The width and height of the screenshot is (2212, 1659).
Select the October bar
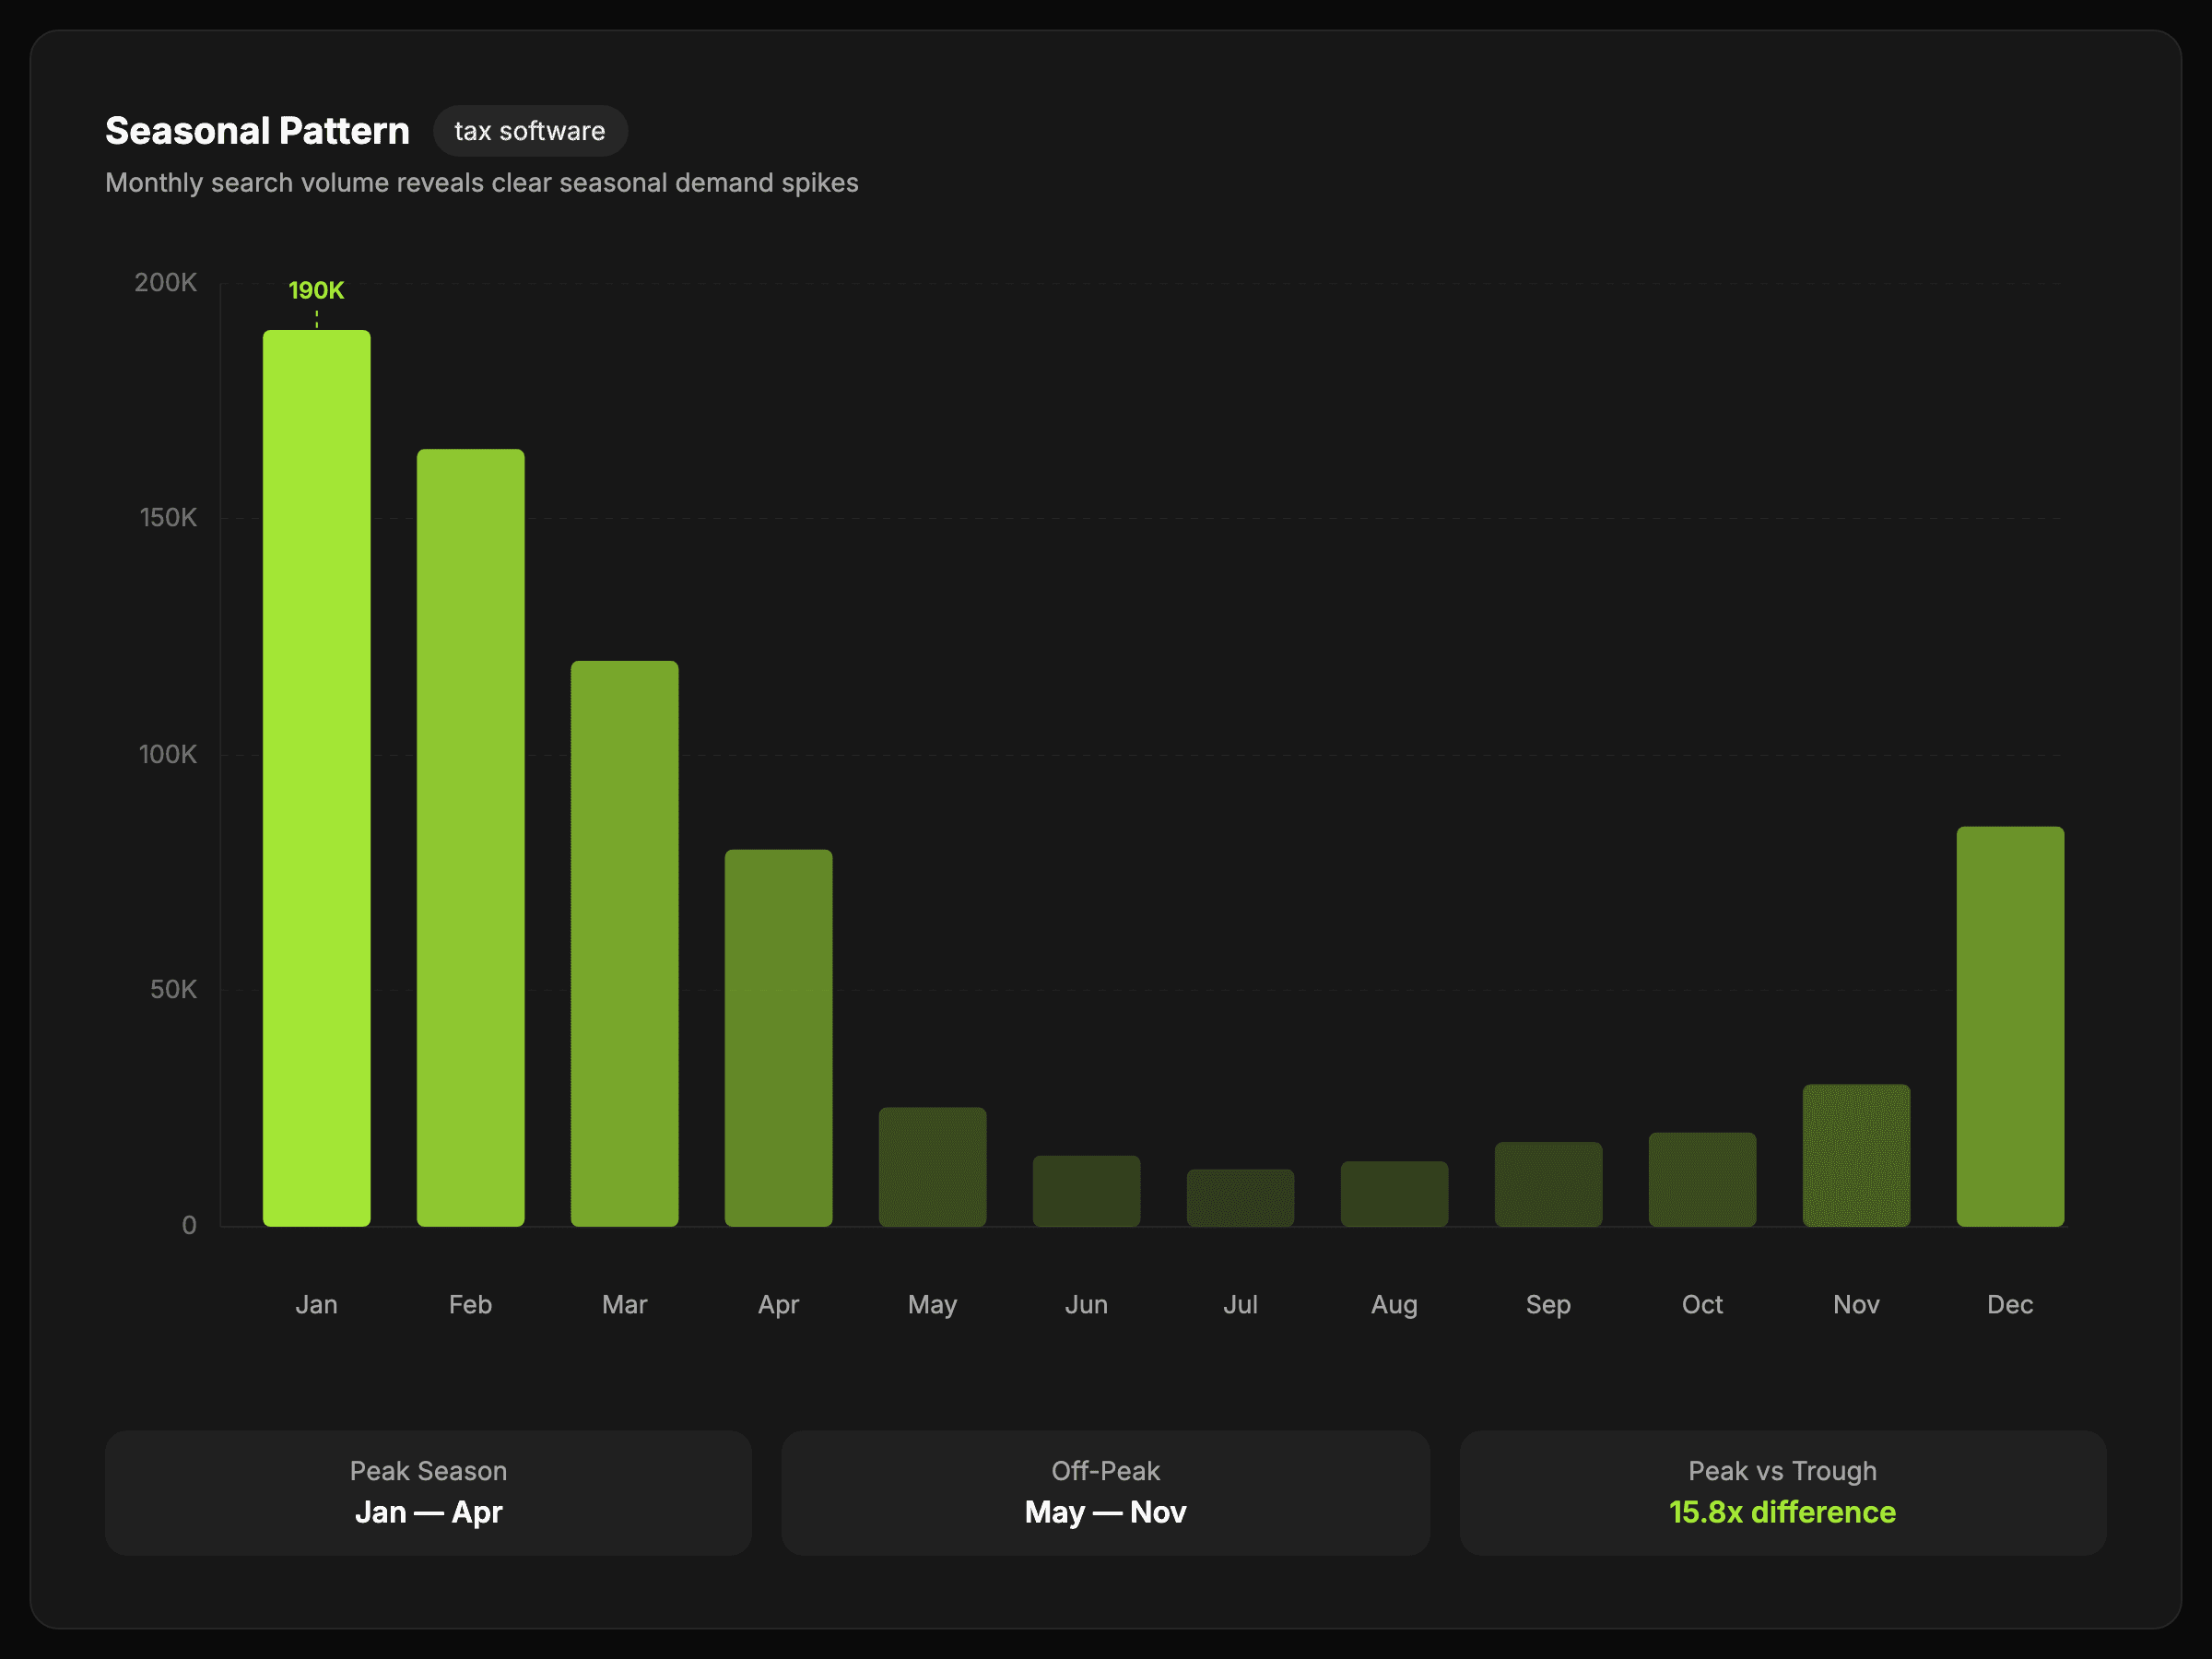click(x=1702, y=1179)
